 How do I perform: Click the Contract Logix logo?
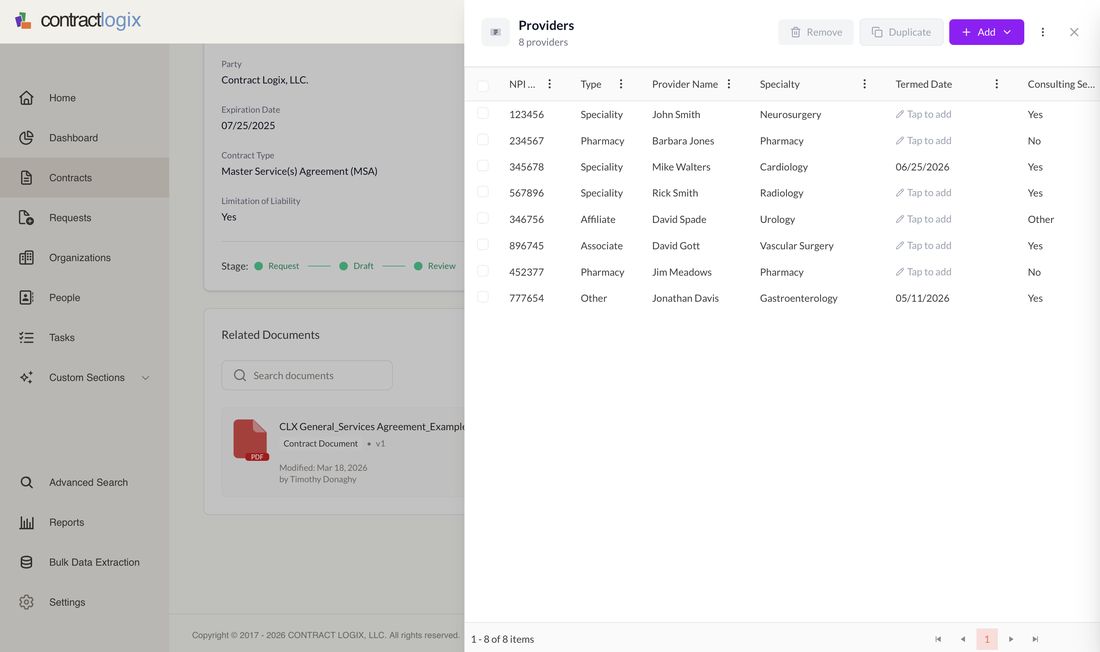(78, 20)
